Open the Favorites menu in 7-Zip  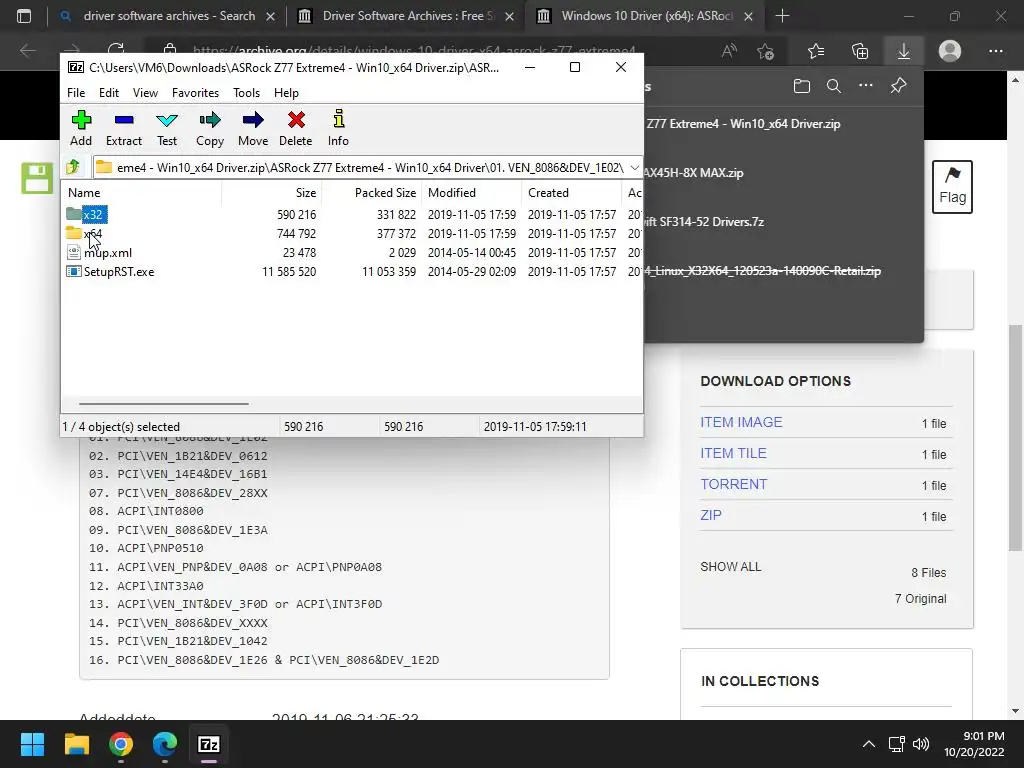pos(195,93)
